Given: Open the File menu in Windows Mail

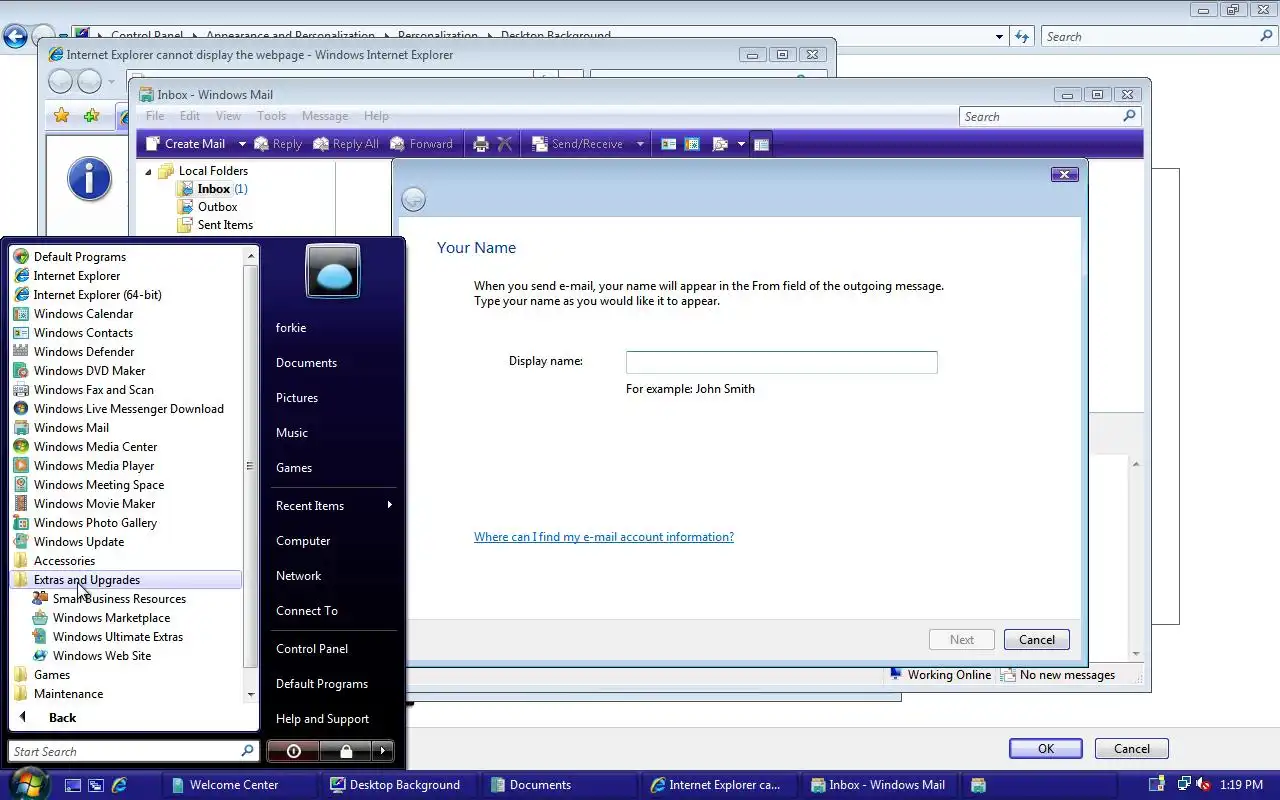Looking at the screenshot, I should (155, 116).
